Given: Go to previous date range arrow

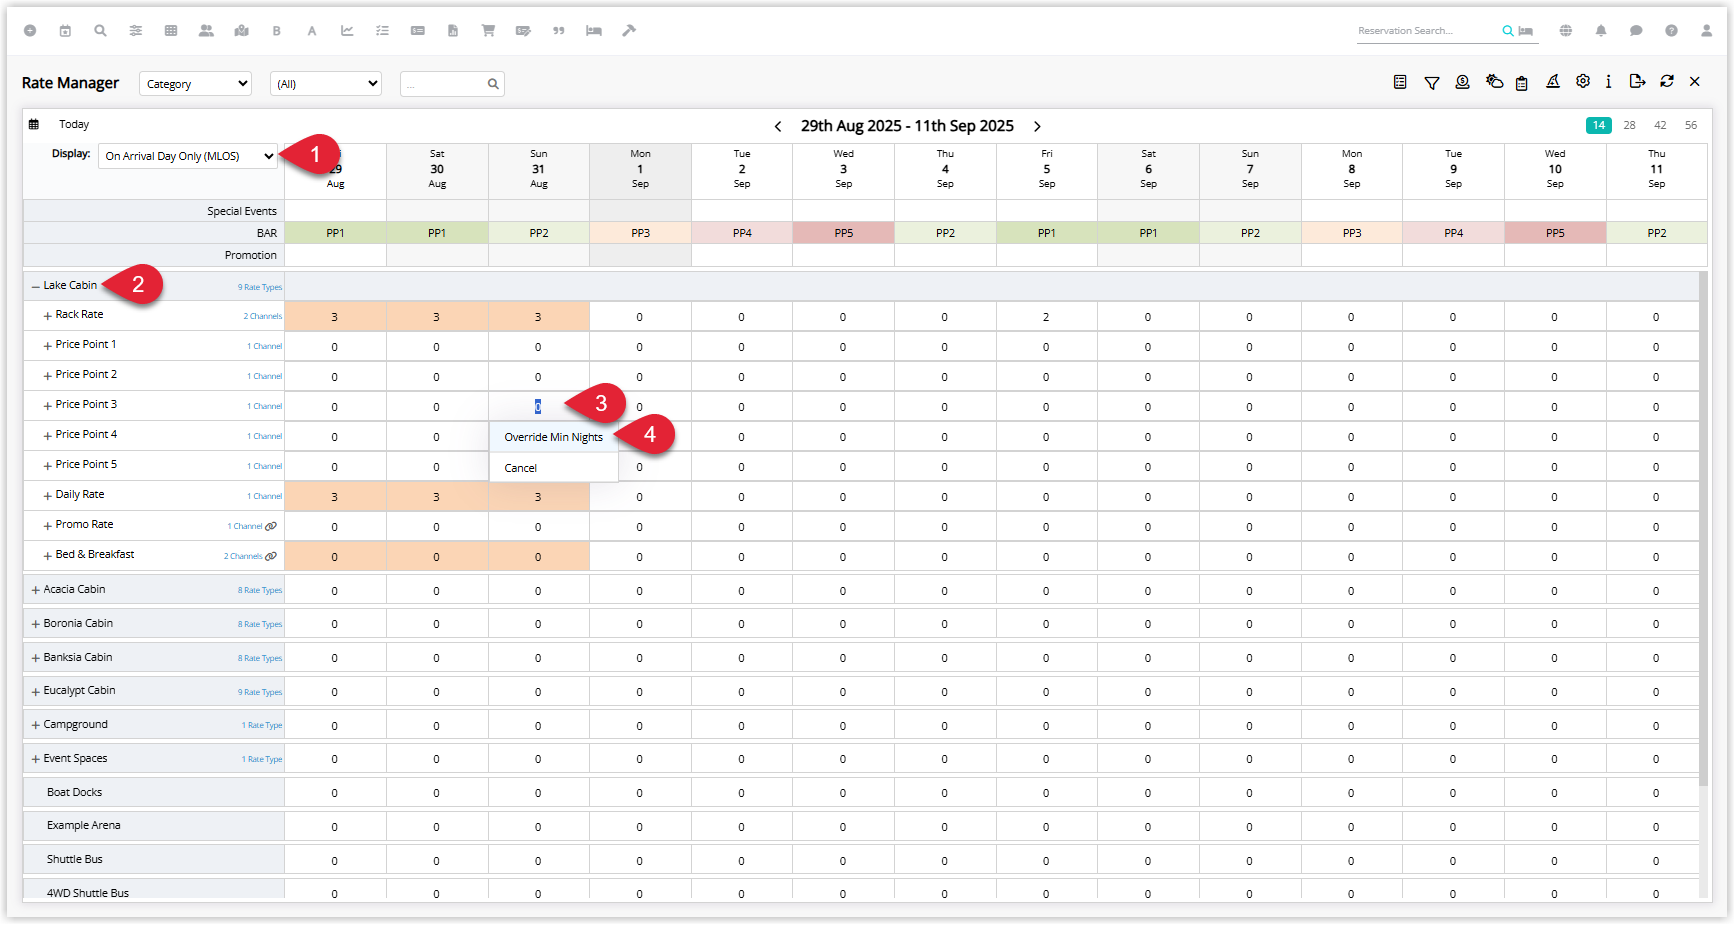Looking at the screenshot, I should click(778, 126).
